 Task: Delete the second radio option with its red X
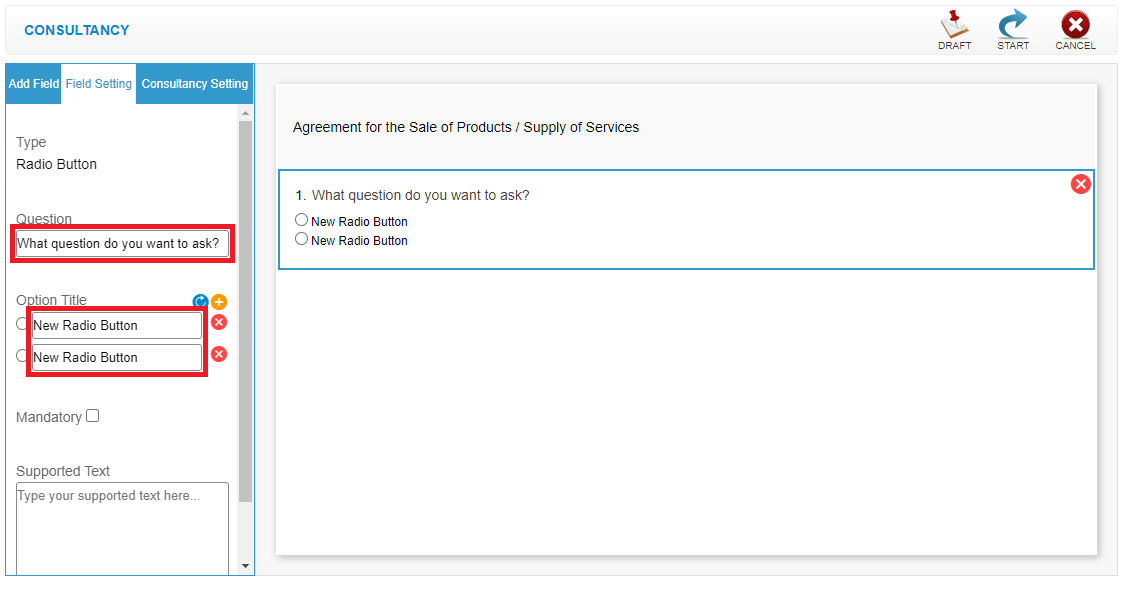[219, 354]
